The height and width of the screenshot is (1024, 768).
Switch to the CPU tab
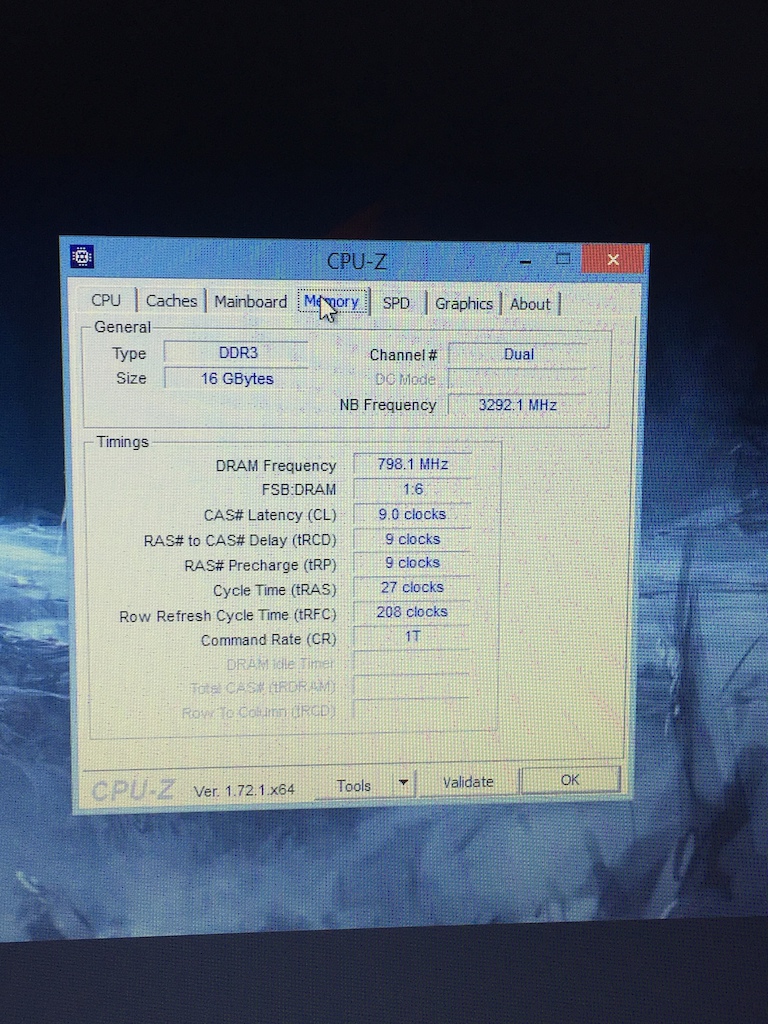click(x=106, y=300)
